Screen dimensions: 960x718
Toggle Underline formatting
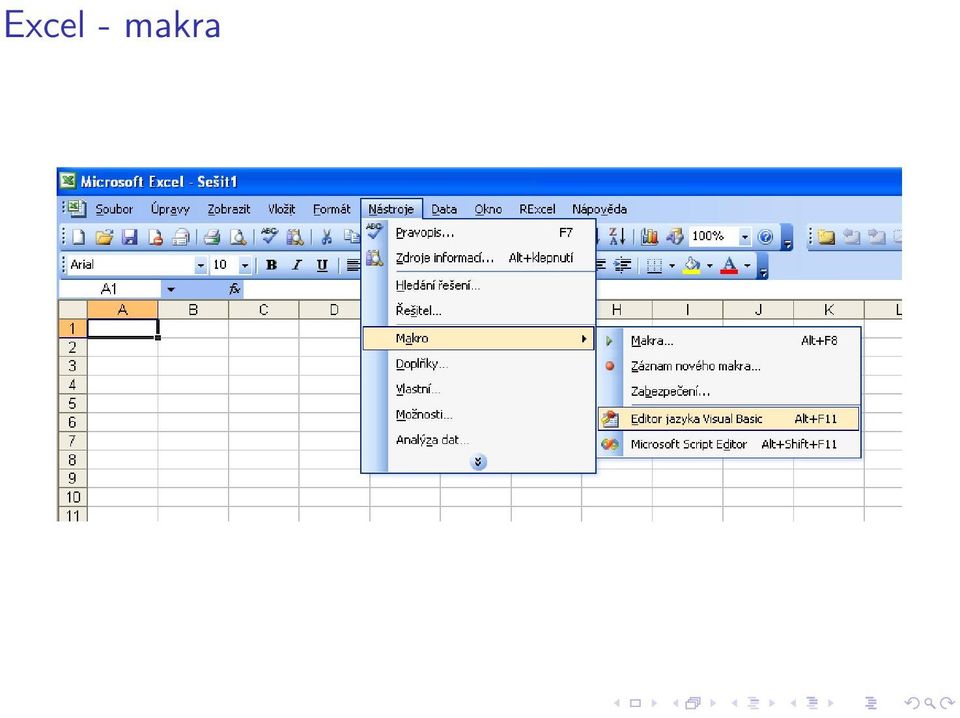click(x=322, y=265)
